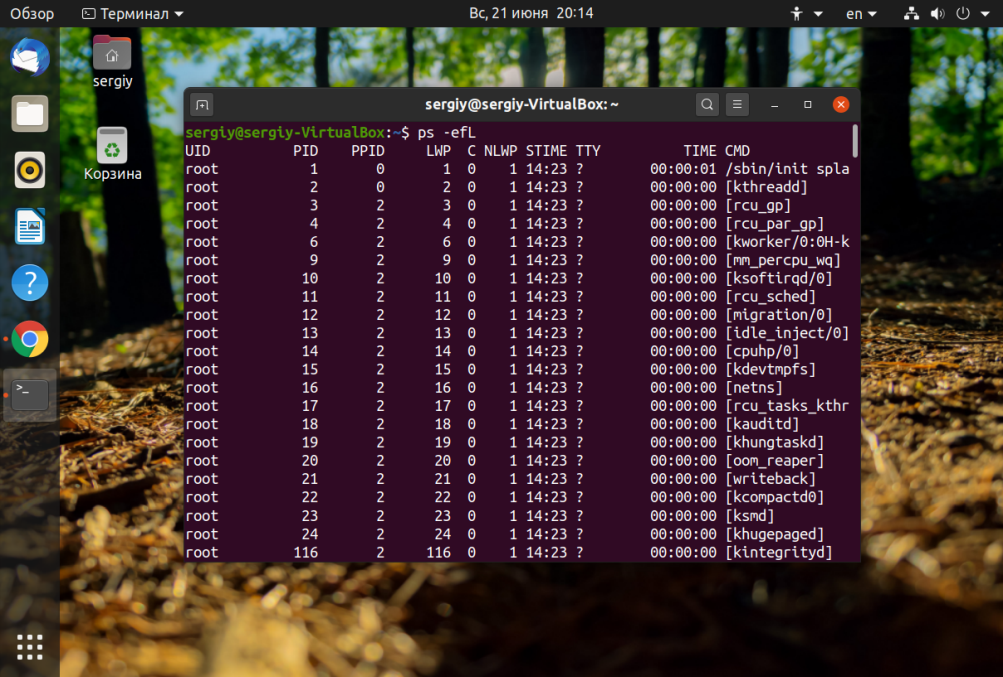
Task: Open the Терминал app menu
Action: (132, 13)
